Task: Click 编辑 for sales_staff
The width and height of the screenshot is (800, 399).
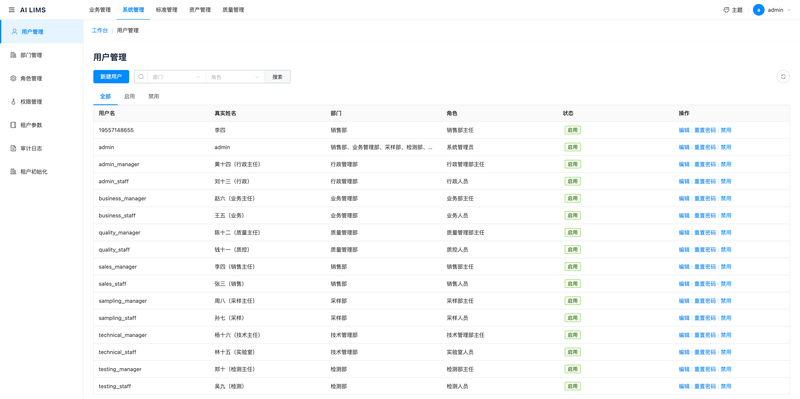Action: 684,284
